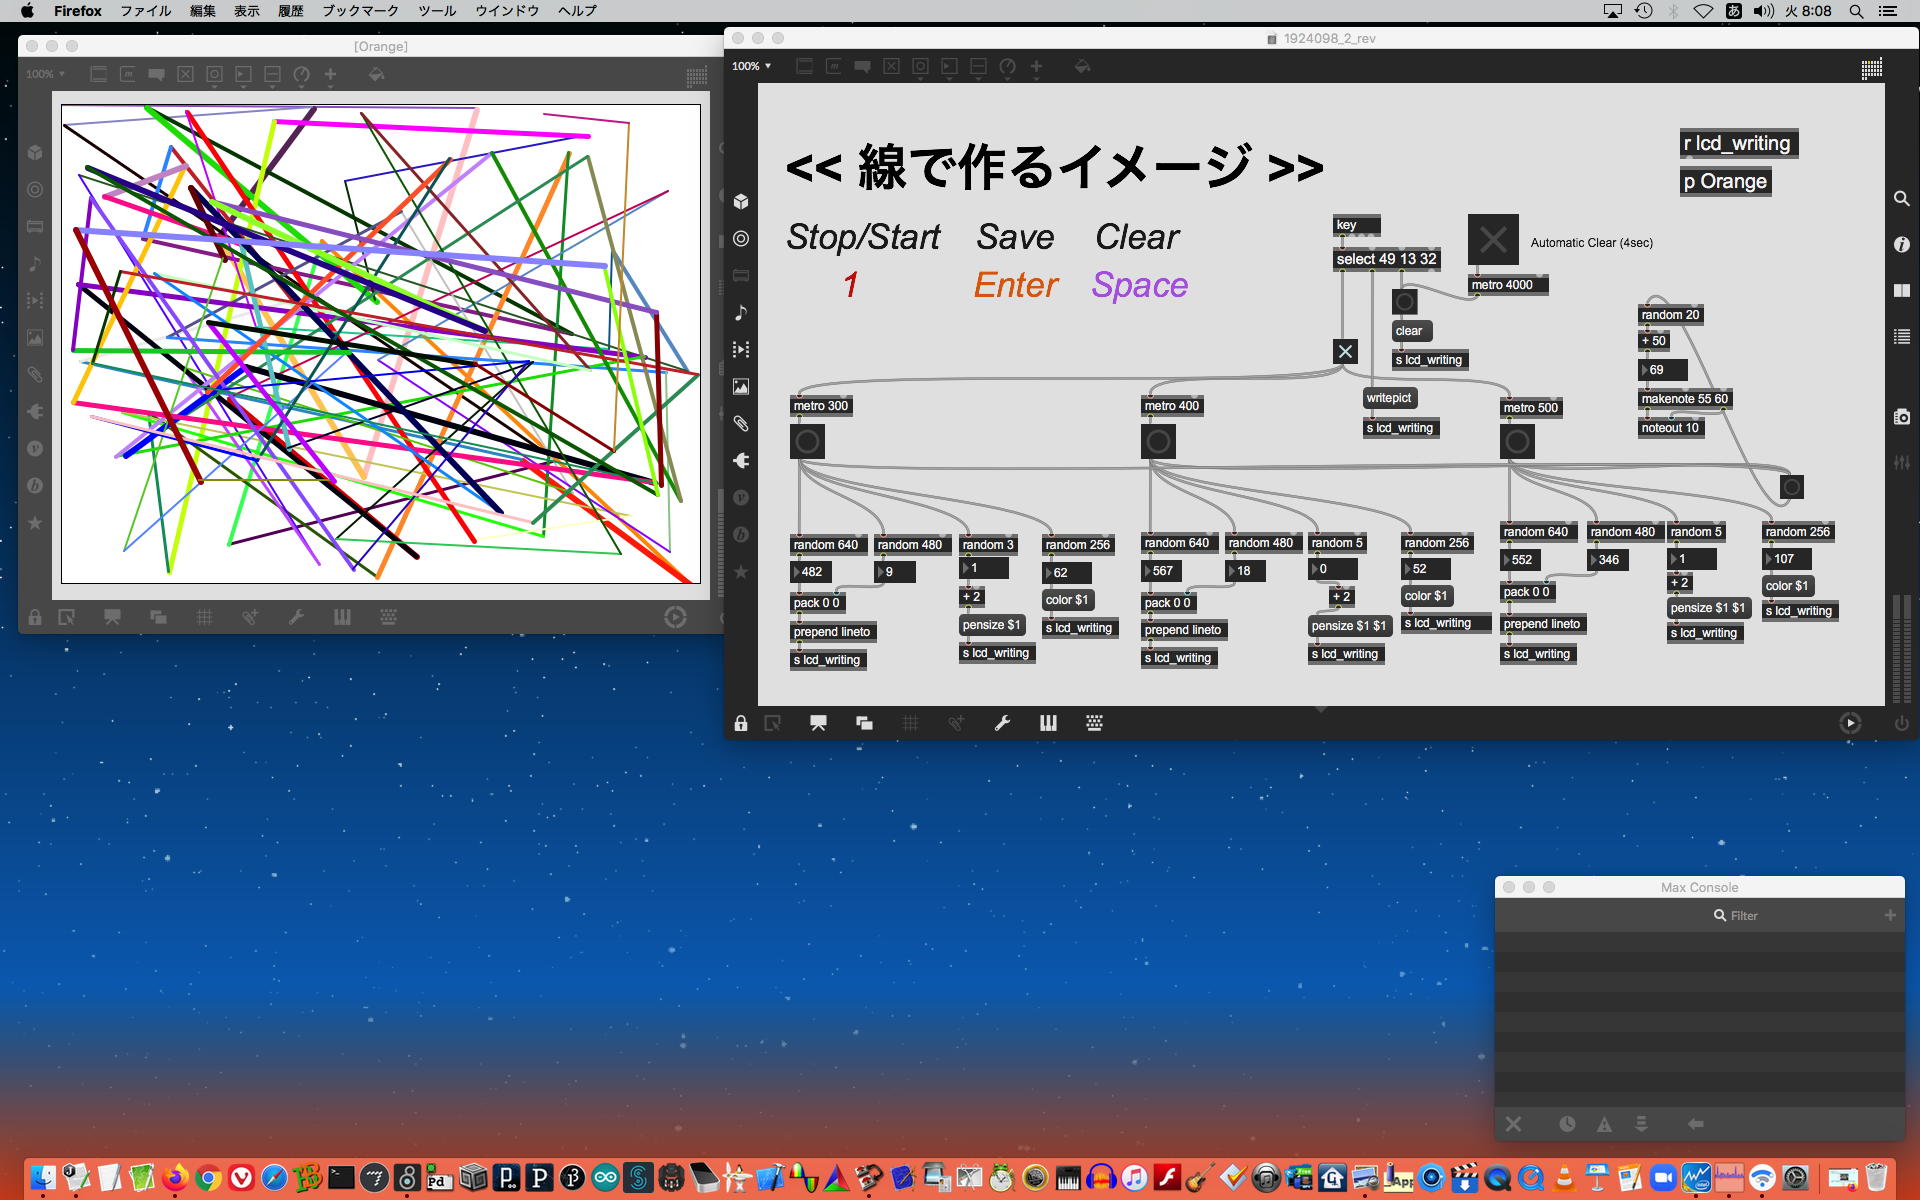Toggle the Automatic Clear X toggle box
The image size is (1920, 1200).
(x=1493, y=240)
